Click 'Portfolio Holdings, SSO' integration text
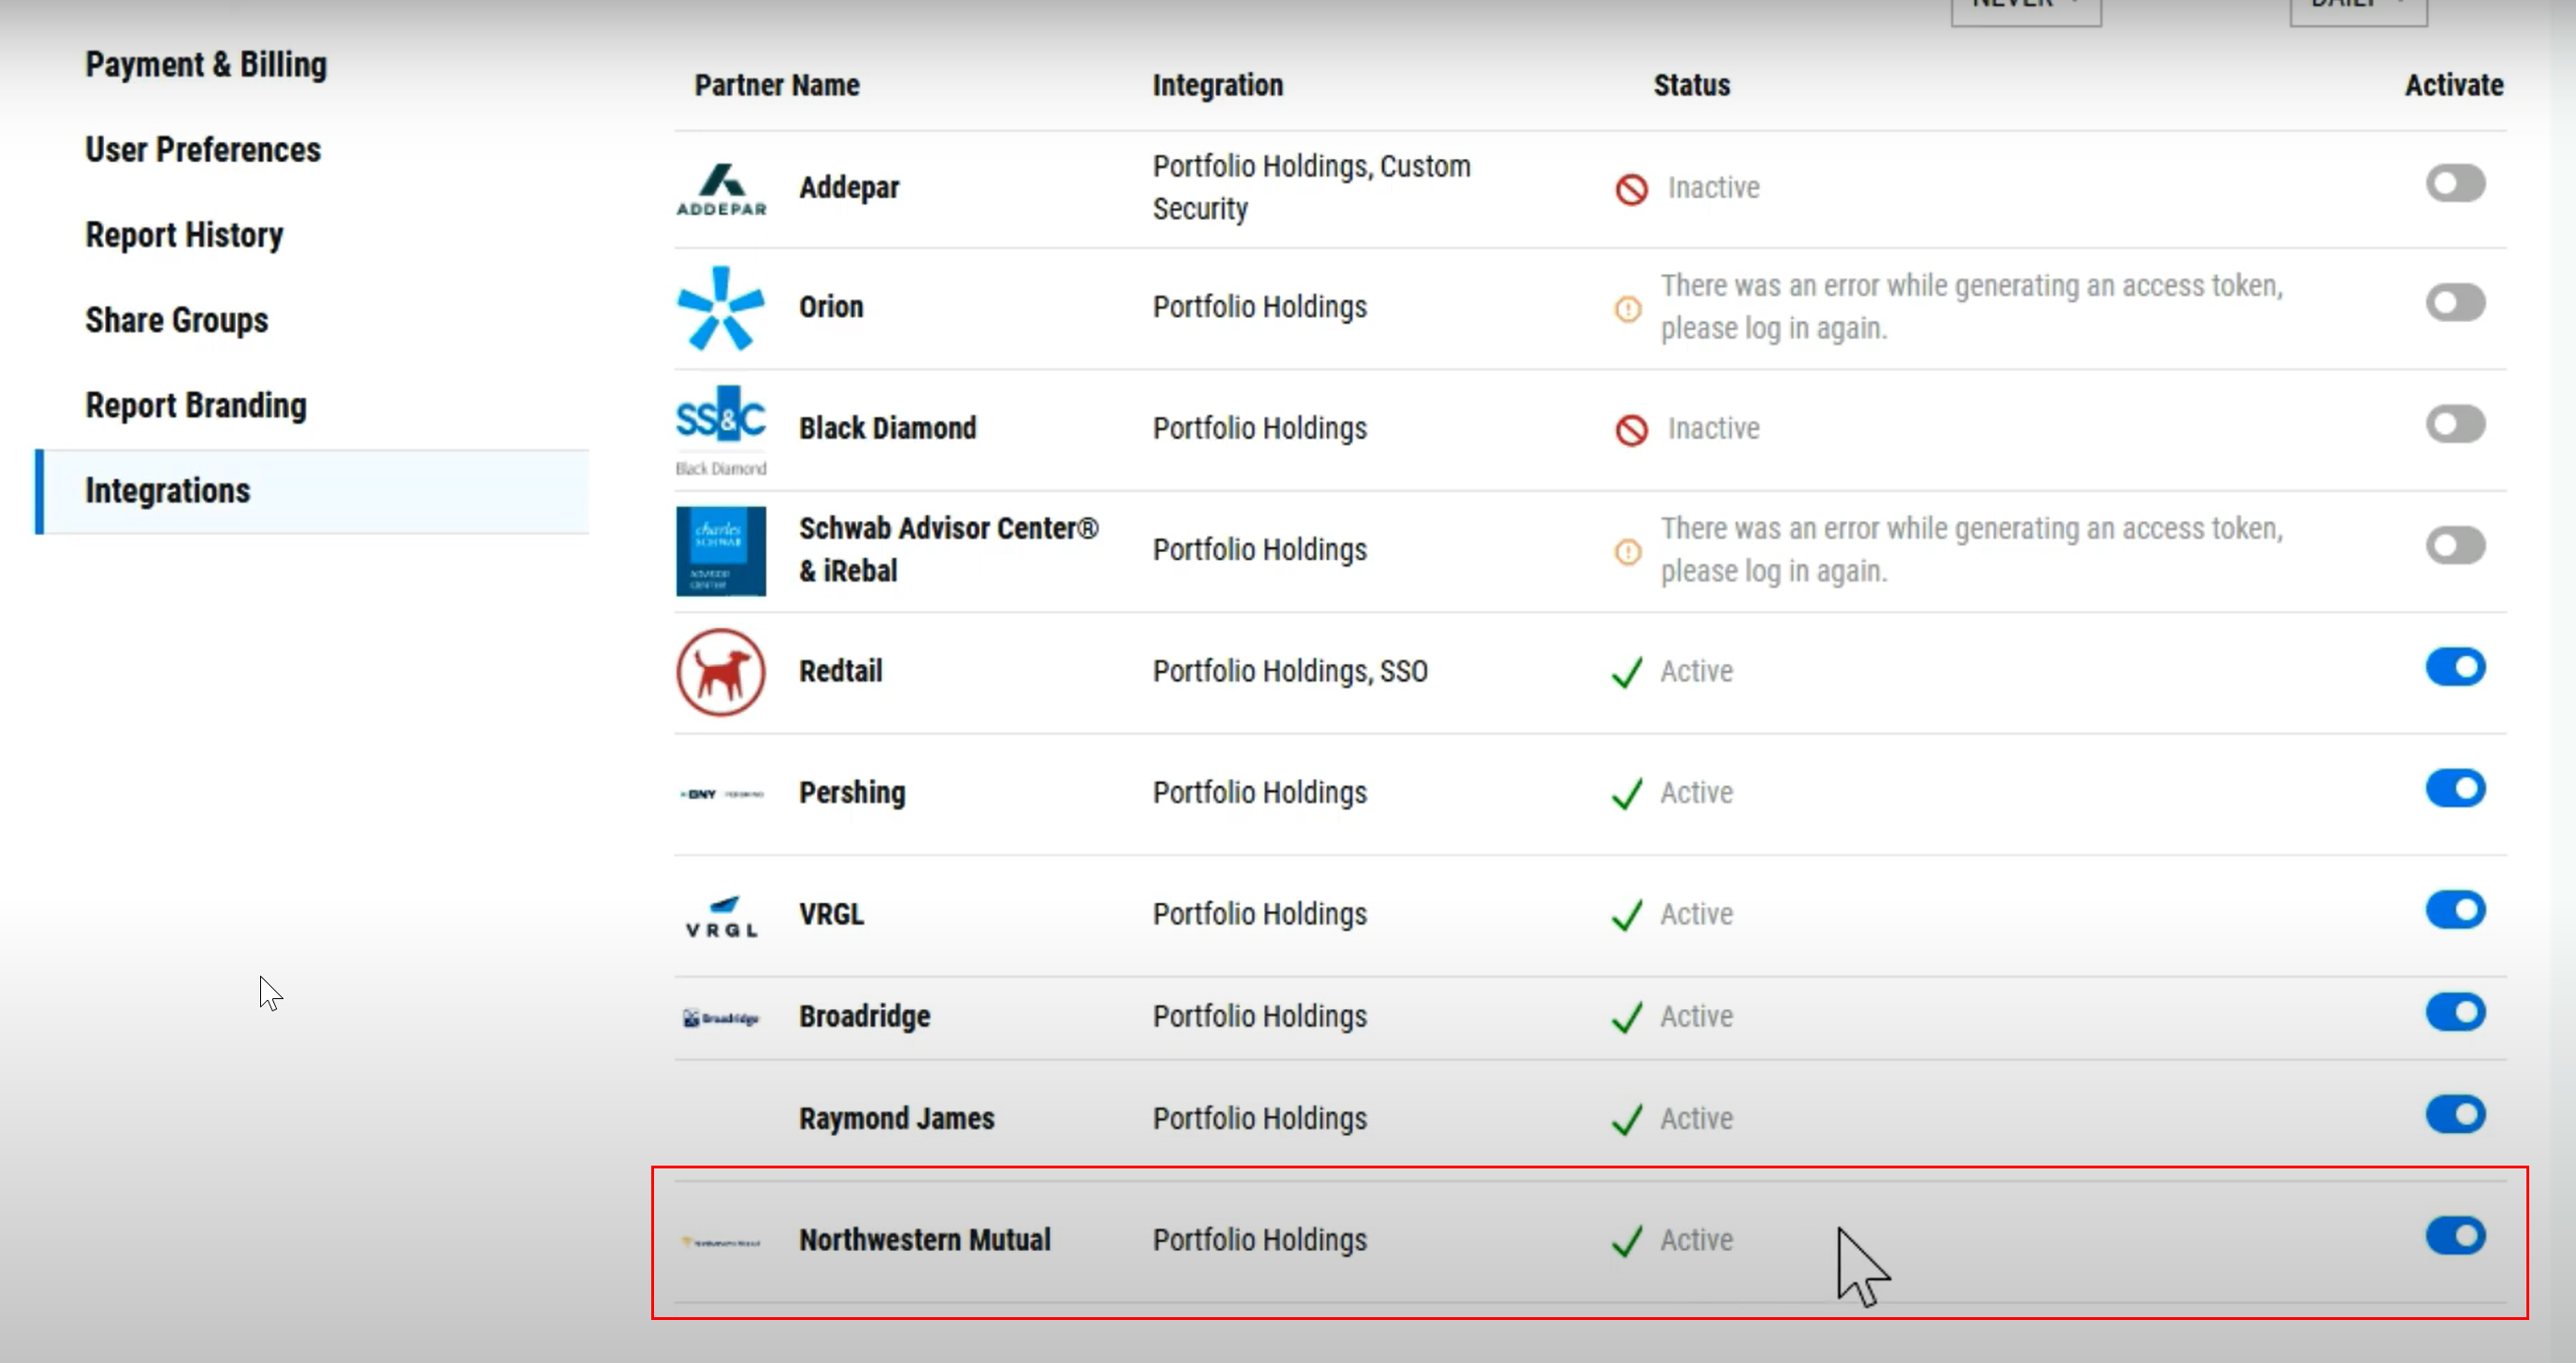Screen dimensions: 2576x1363 point(1289,672)
